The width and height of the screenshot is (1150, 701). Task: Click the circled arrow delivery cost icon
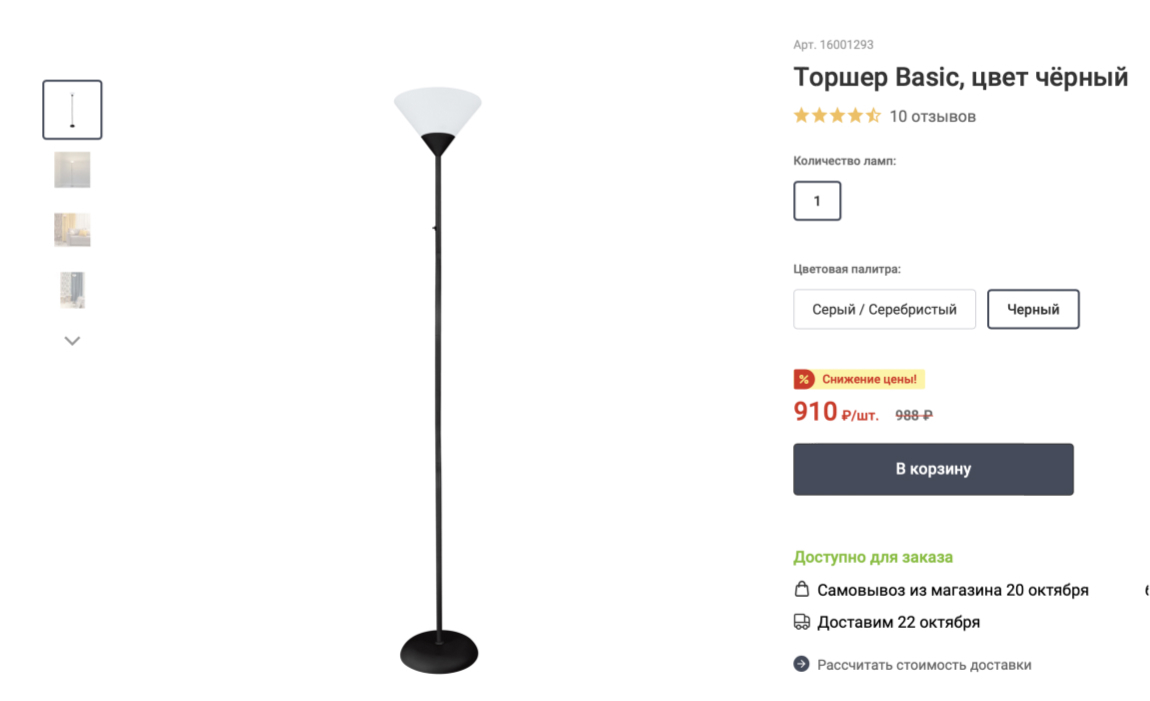click(801, 664)
